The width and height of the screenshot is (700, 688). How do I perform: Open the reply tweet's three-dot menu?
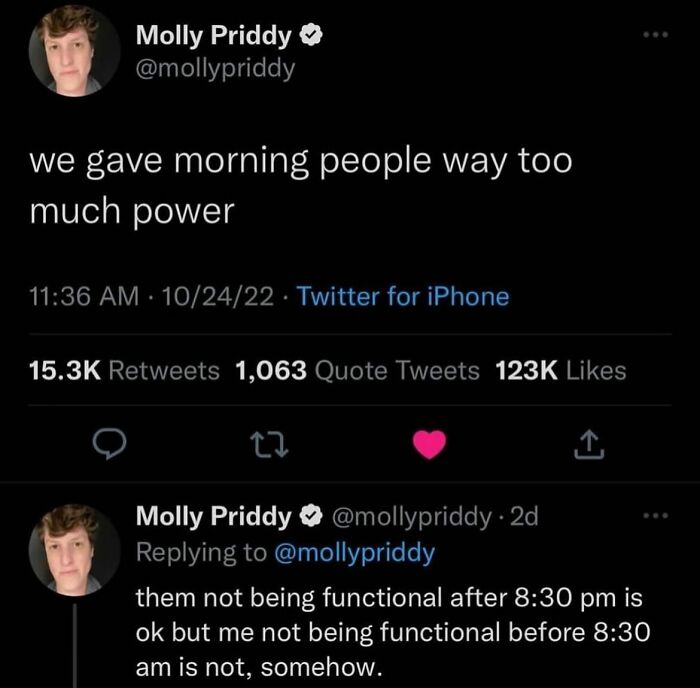coord(653,517)
